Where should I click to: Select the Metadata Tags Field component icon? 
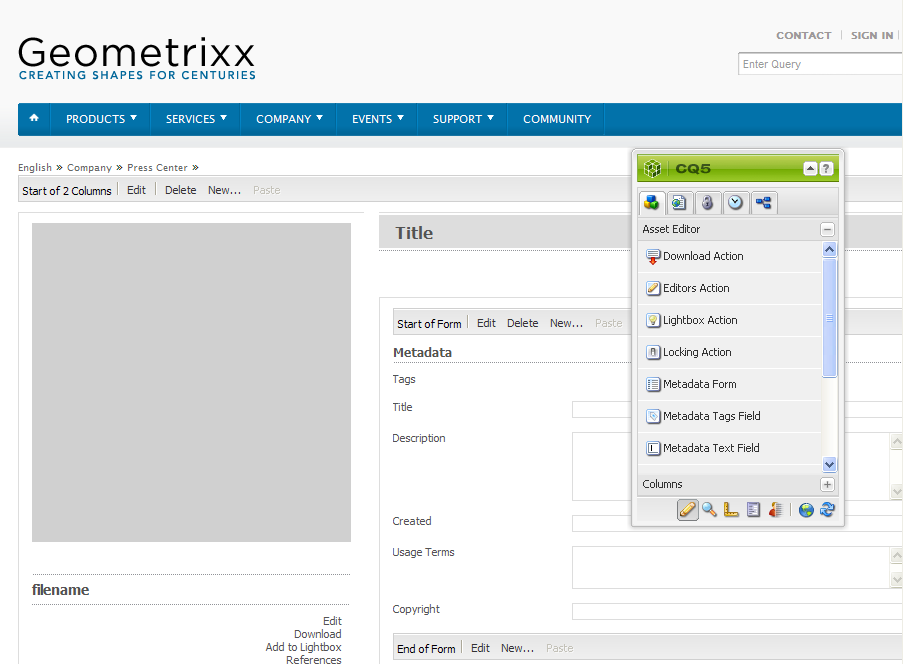[x=652, y=416]
